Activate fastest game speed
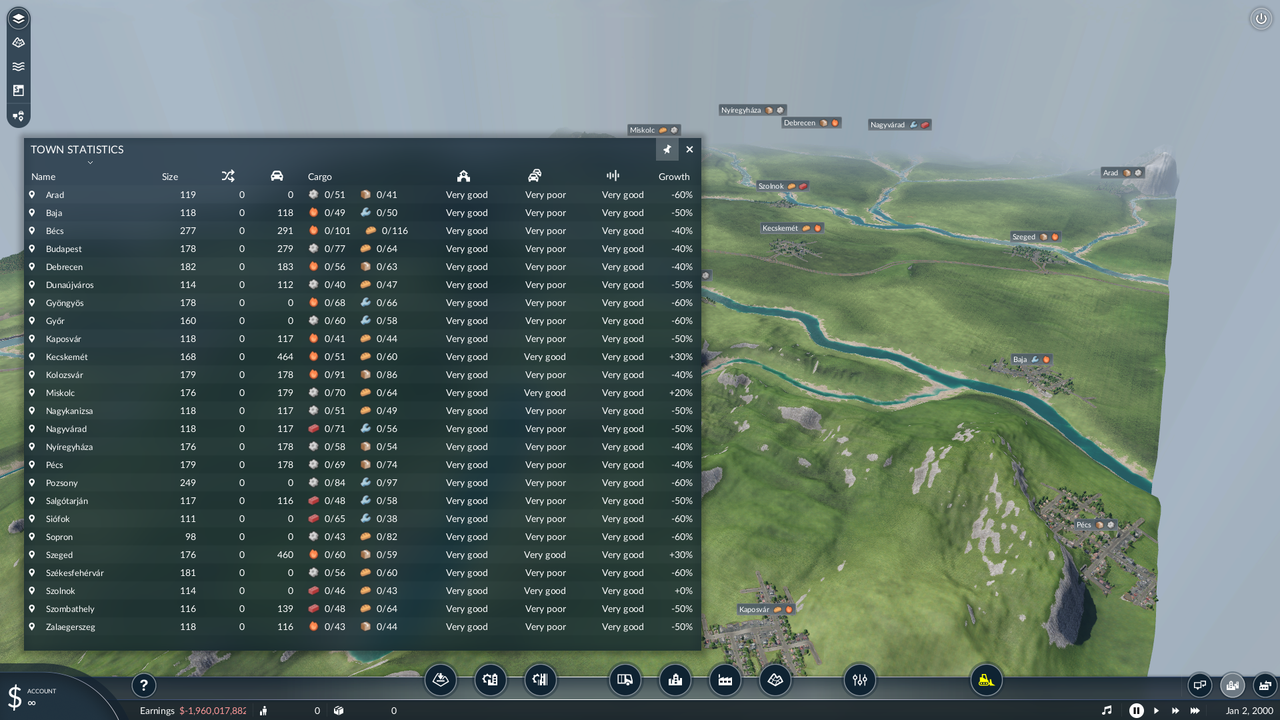1280x720 pixels. (1196, 710)
